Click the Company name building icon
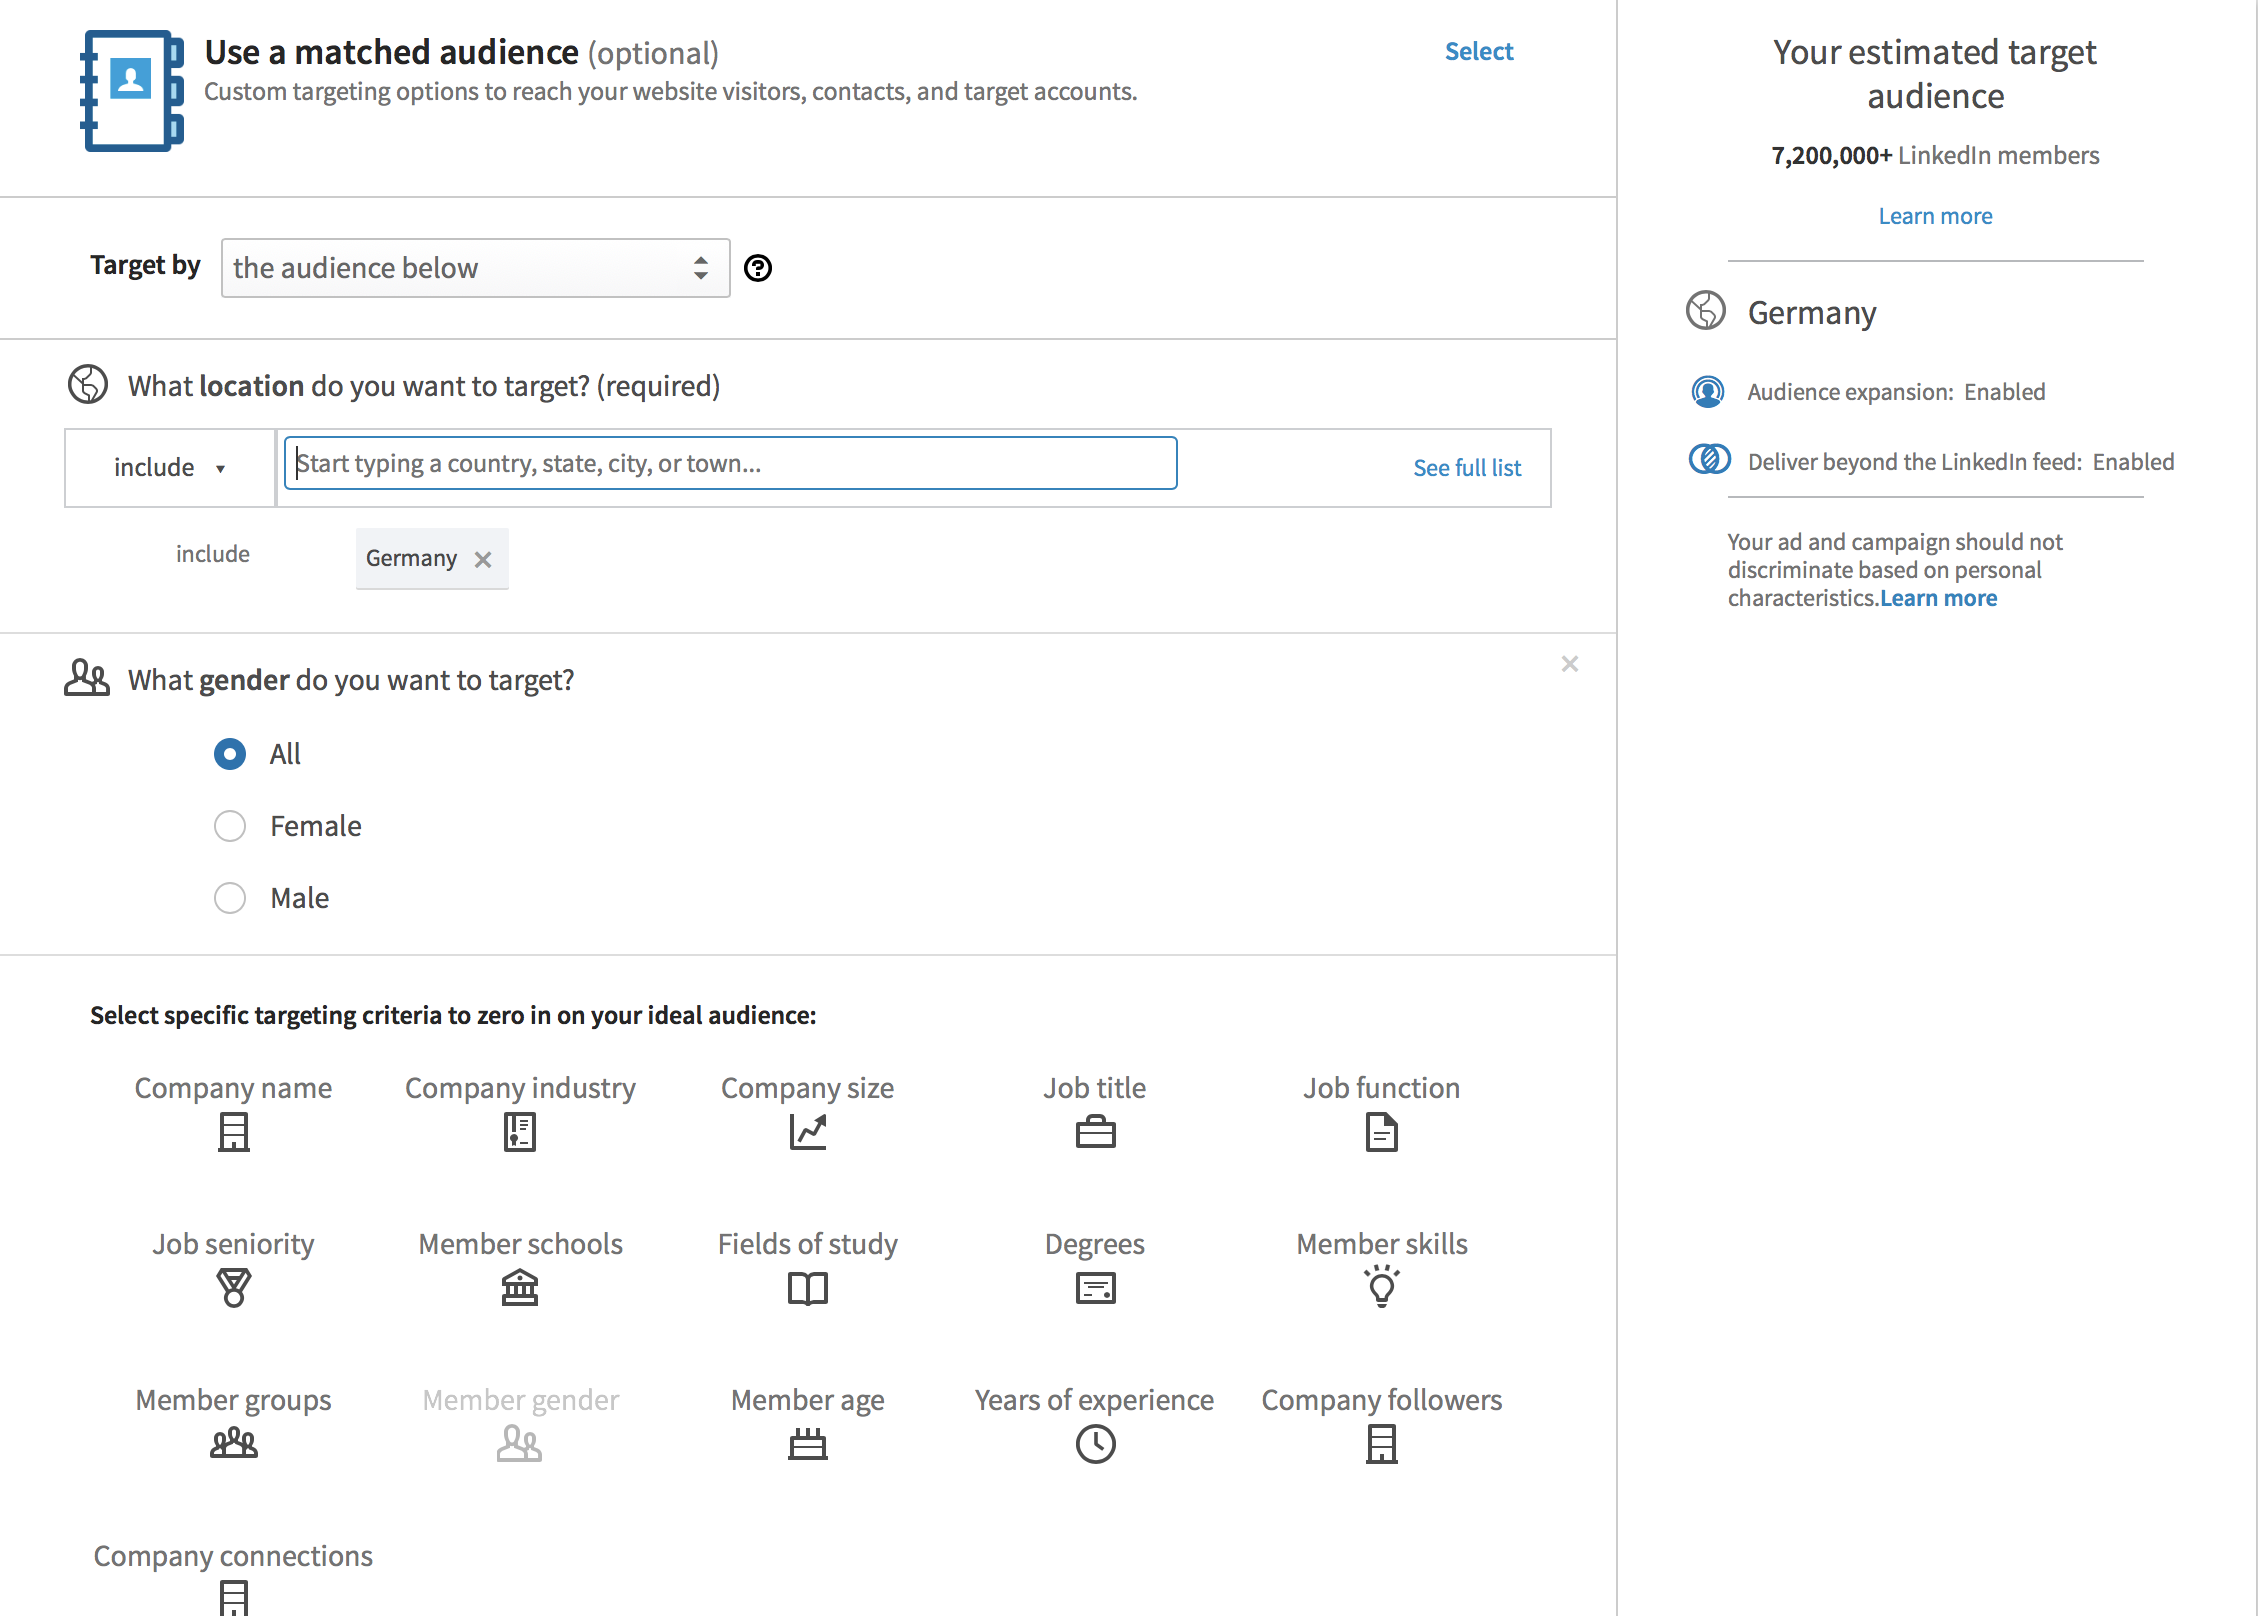2258x1616 pixels. [233, 1132]
